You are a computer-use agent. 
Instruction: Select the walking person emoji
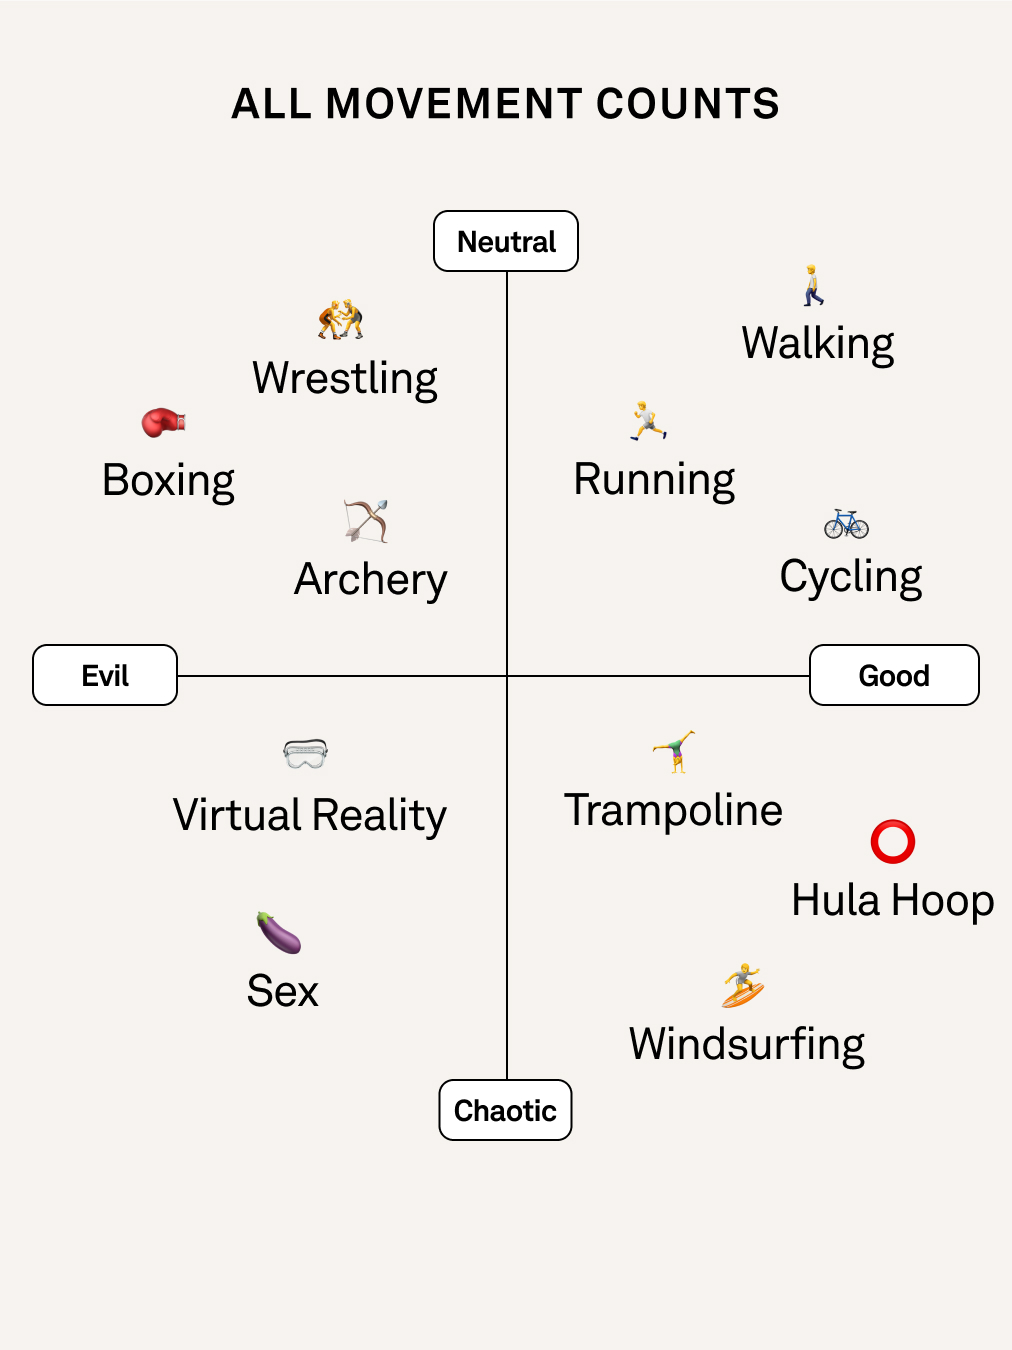813,285
